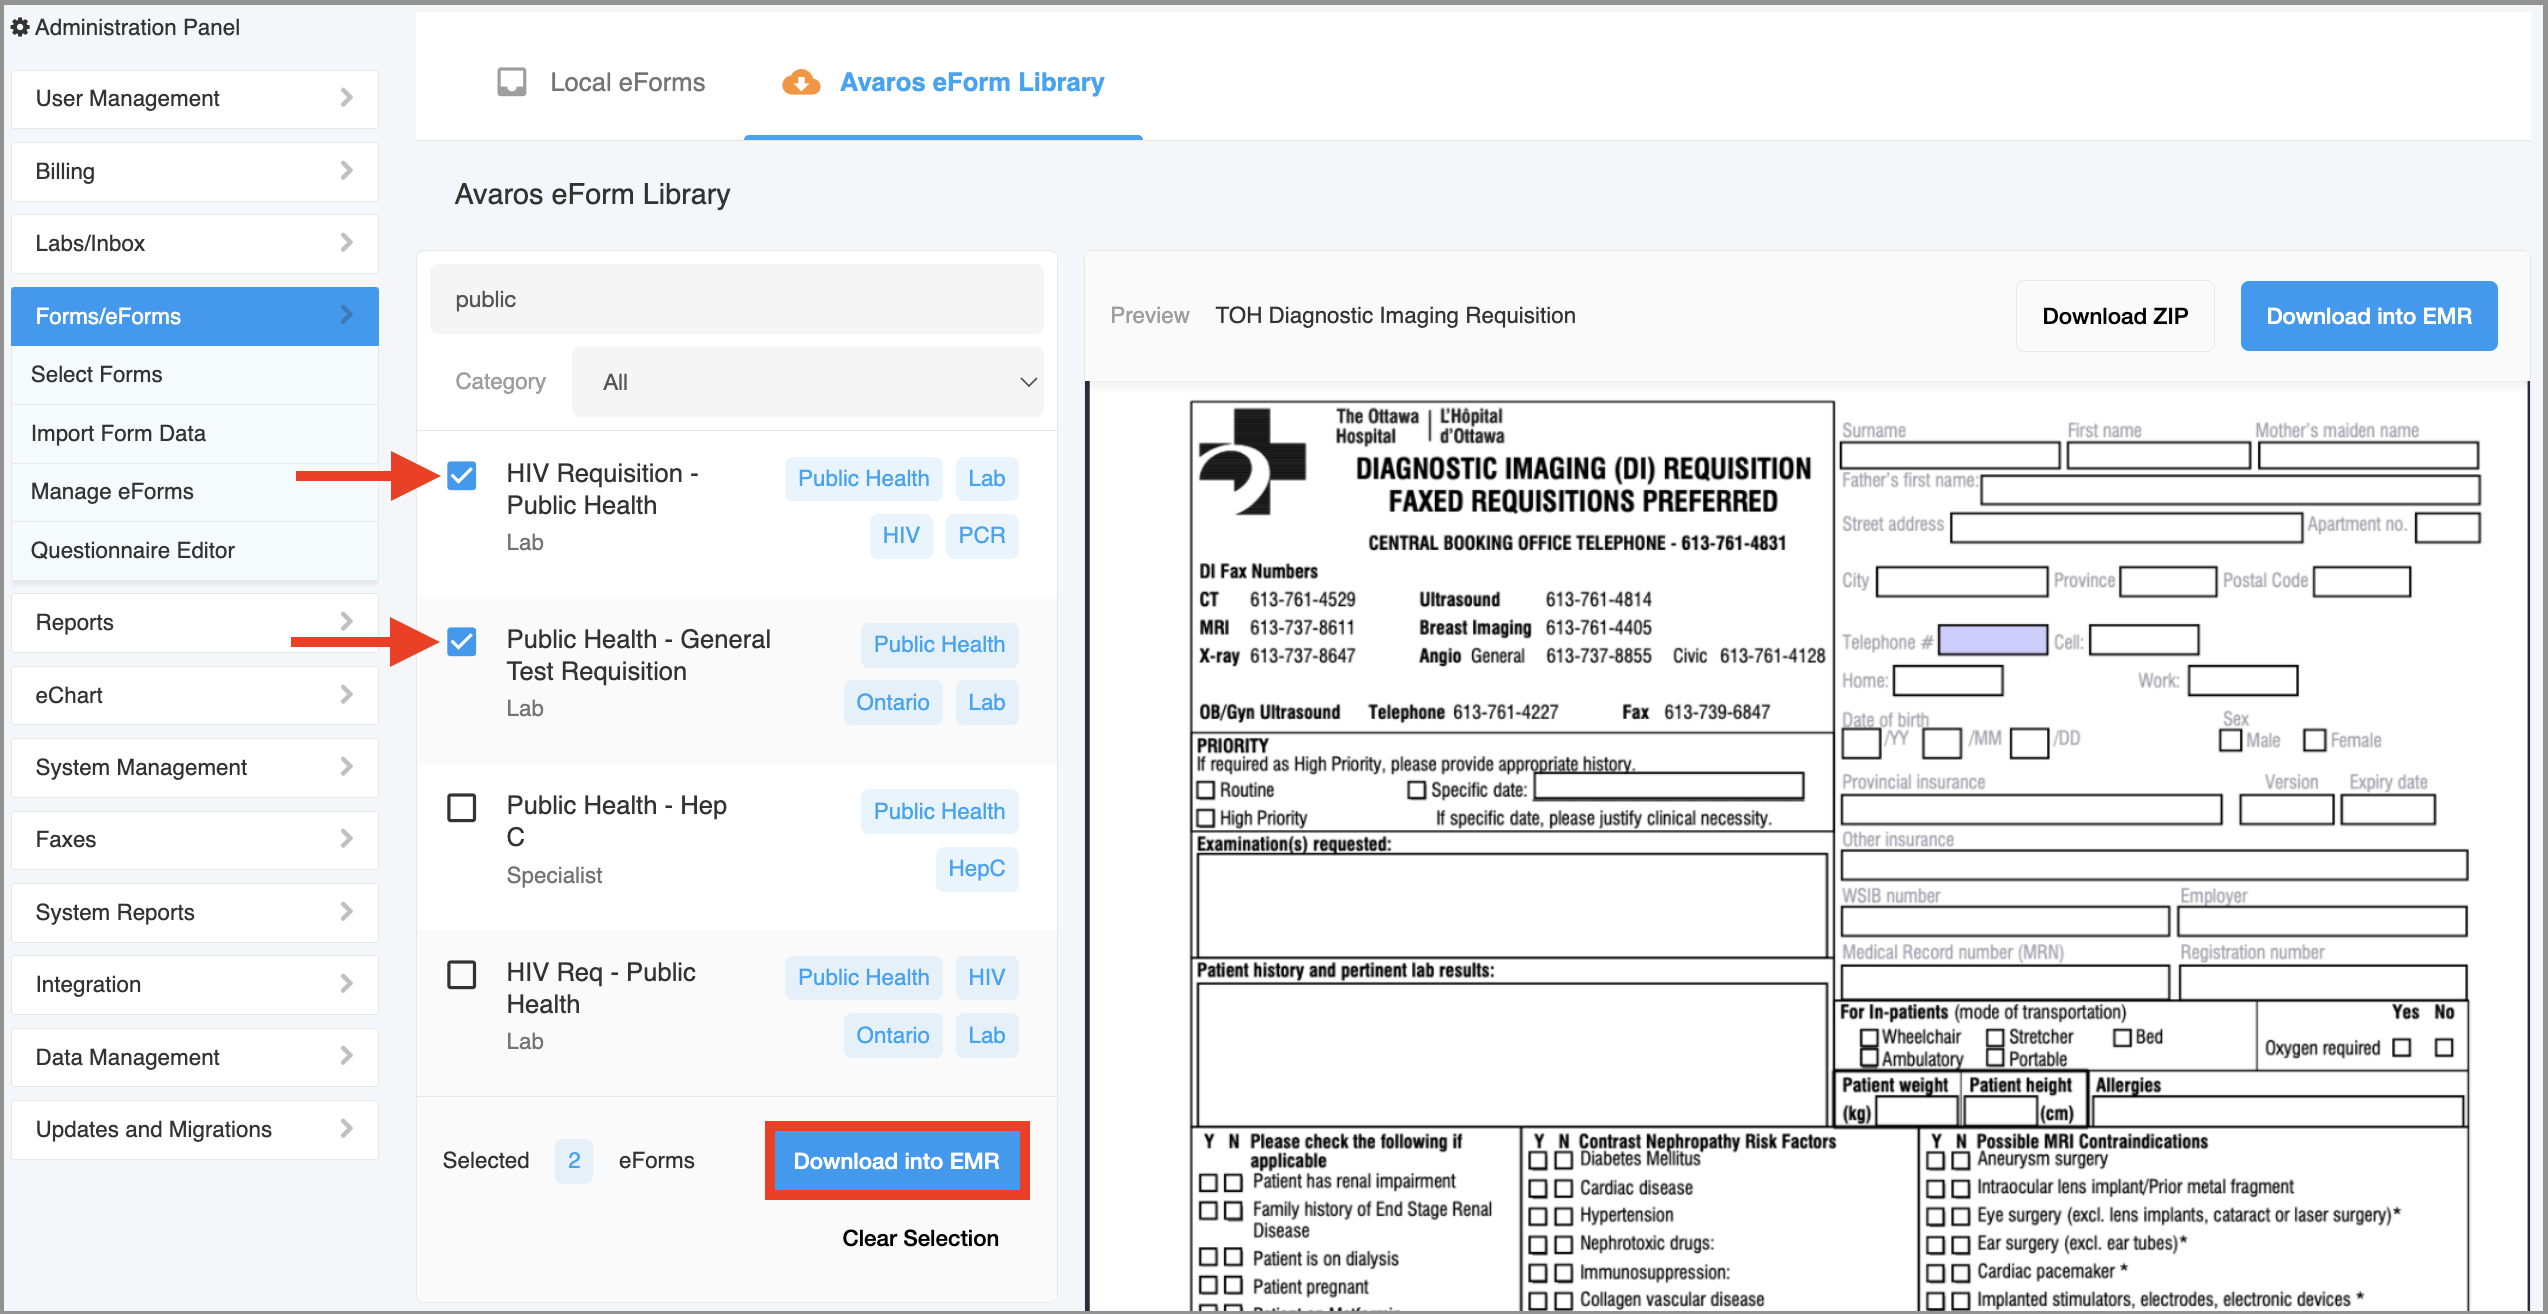The image size is (2548, 1314).
Task: Select the Public Health - Hep C form title
Action: 617,821
